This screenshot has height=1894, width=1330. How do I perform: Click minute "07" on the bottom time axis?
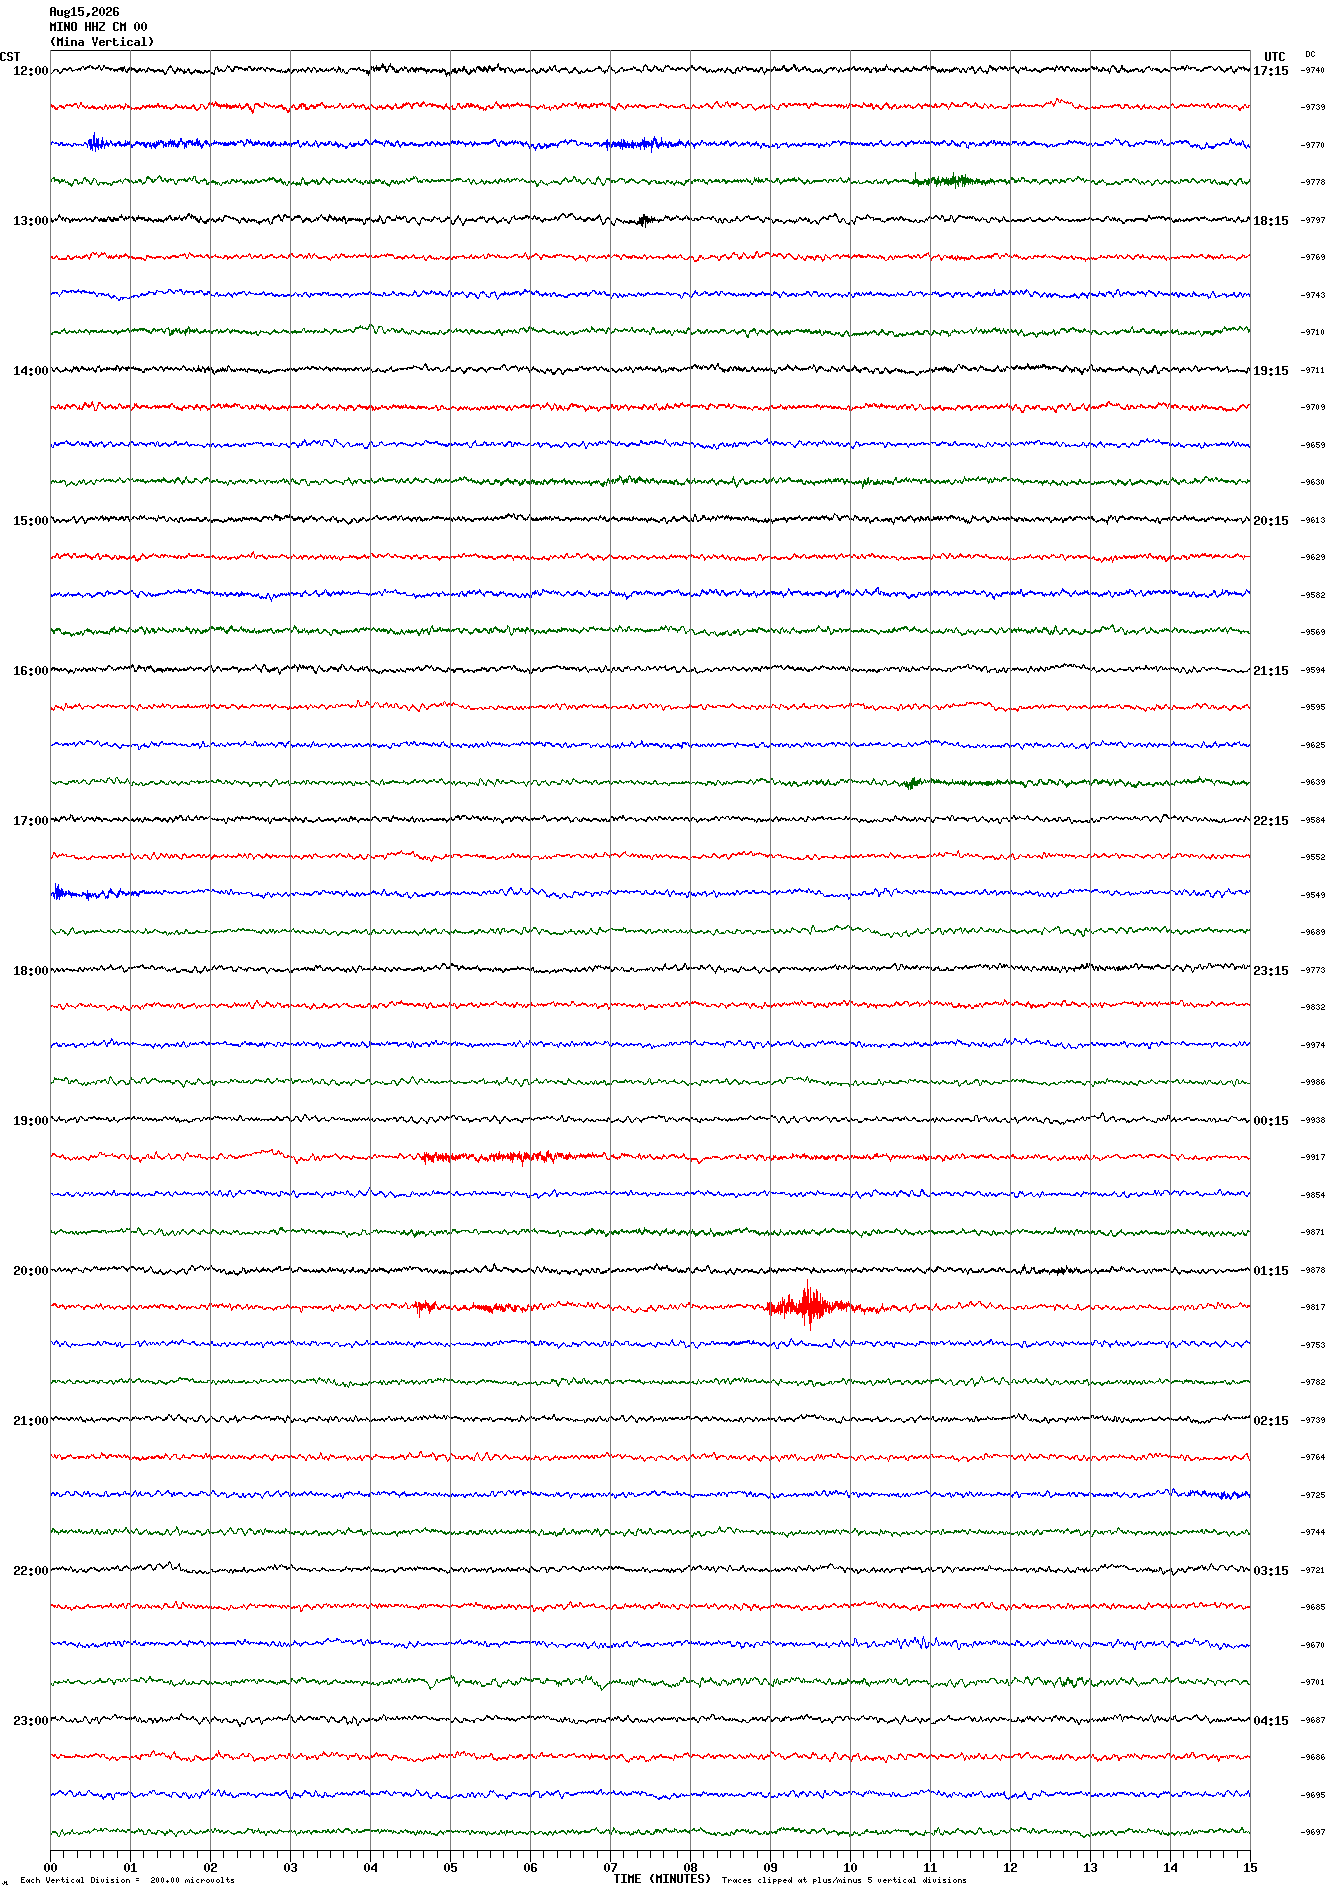[x=610, y=1867]
